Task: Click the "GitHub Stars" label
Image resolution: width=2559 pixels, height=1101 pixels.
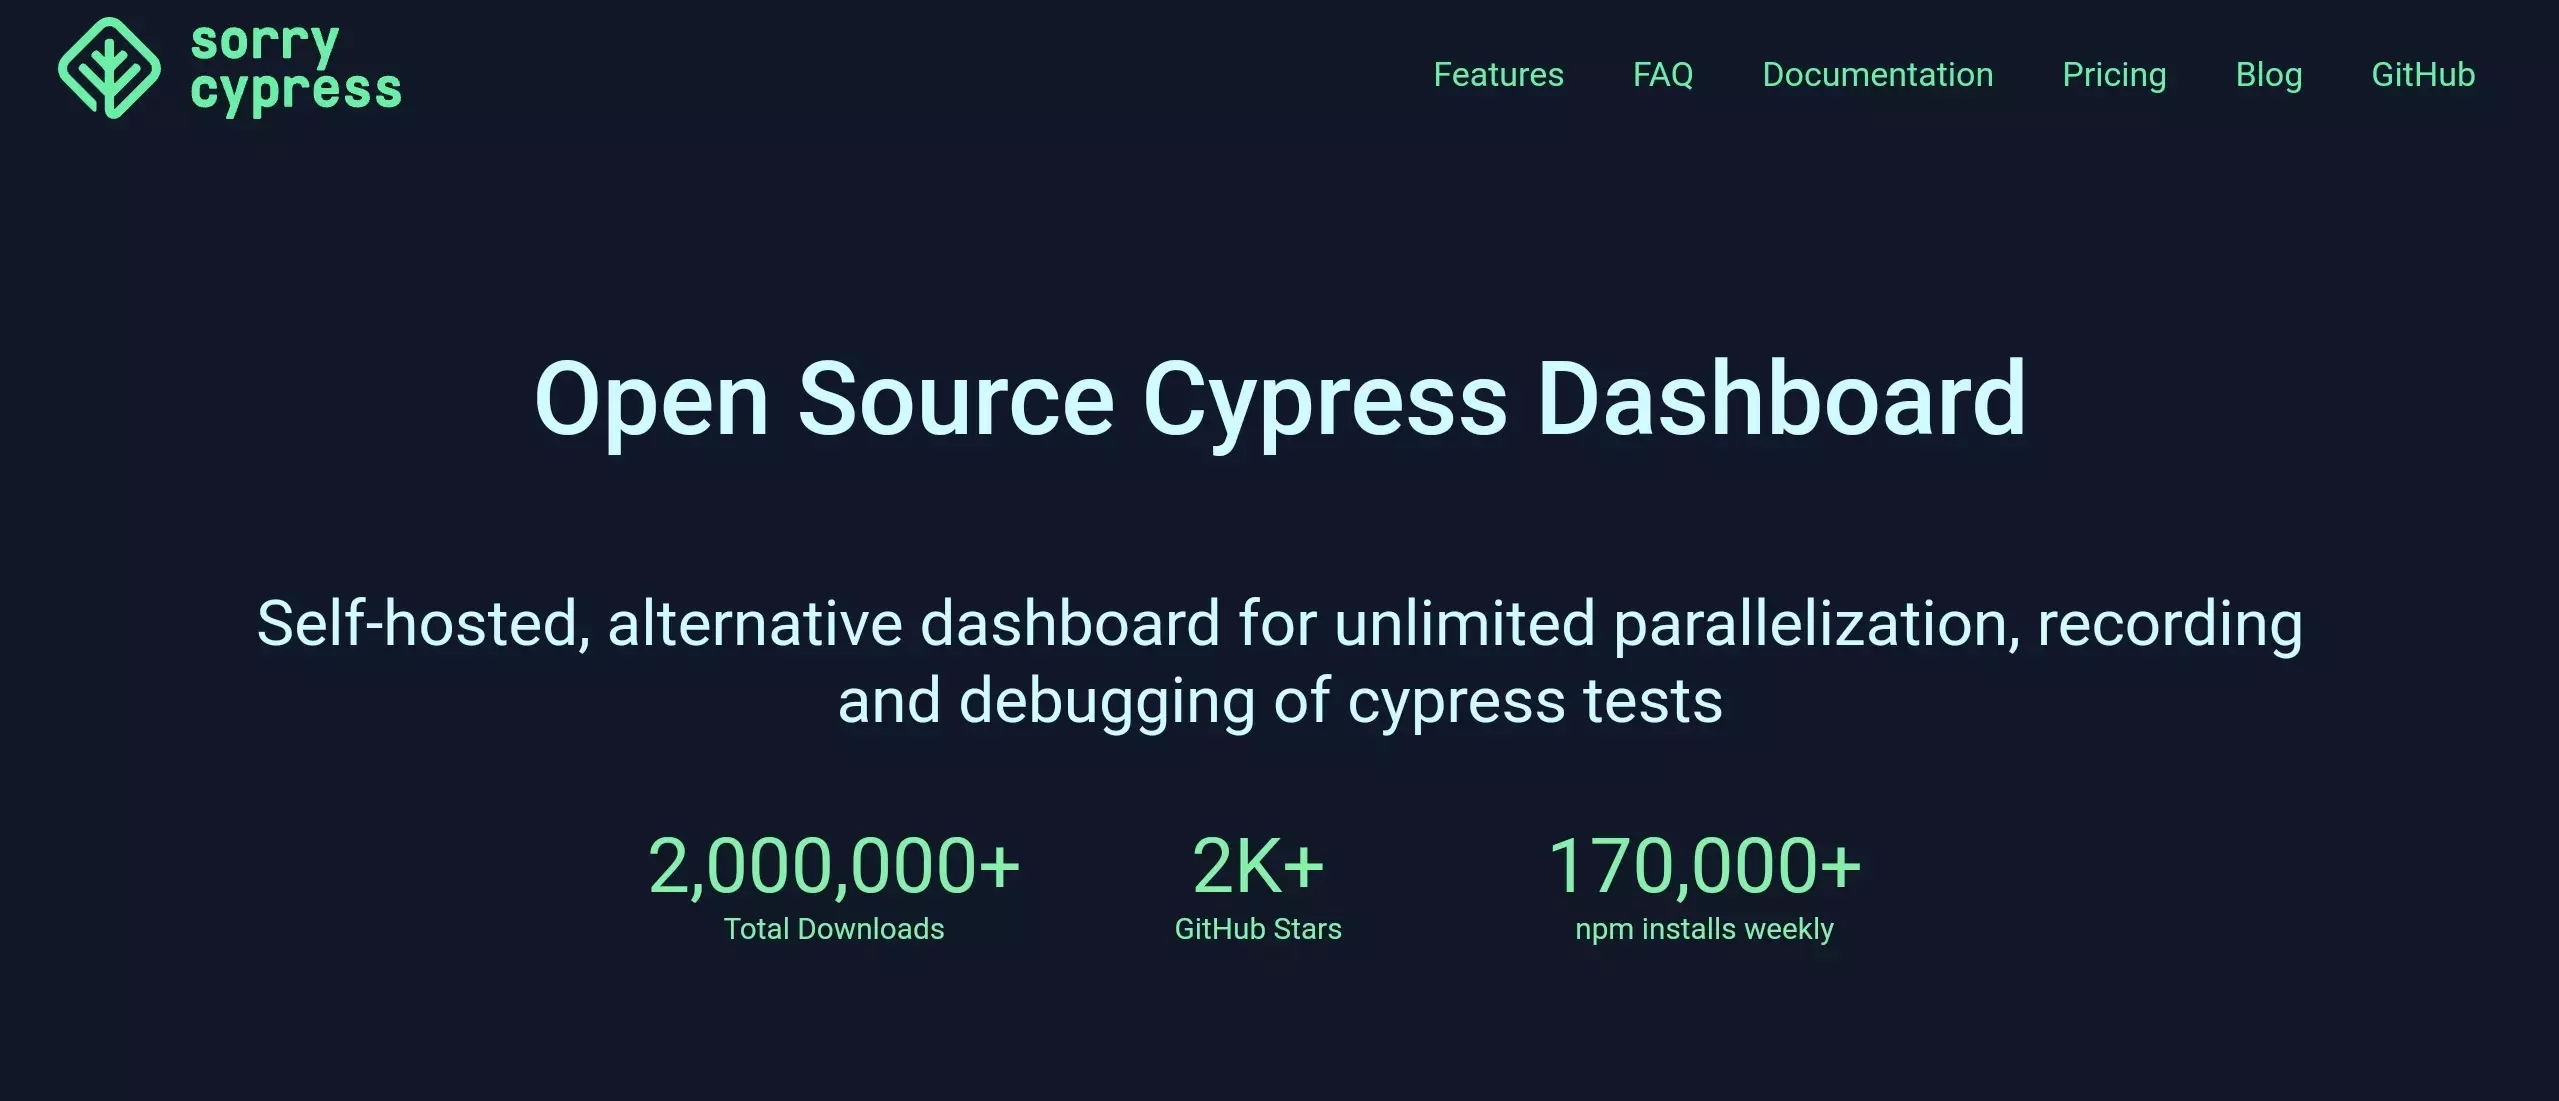Action: [1257, 929]
